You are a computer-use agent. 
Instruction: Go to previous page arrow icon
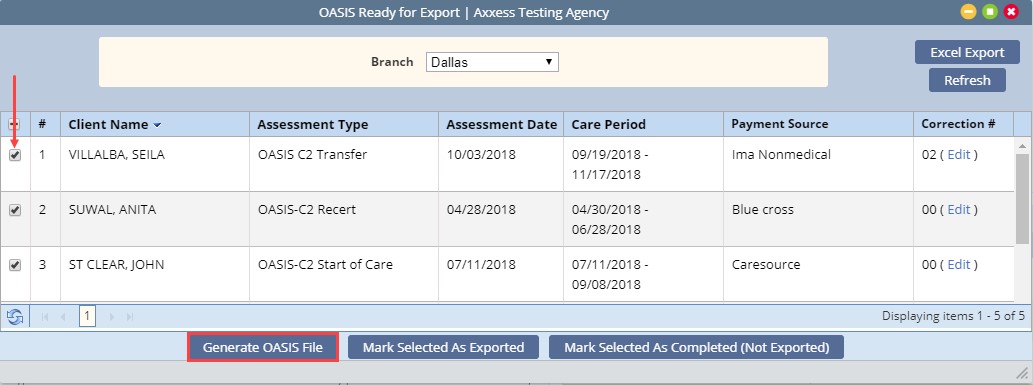(x=63, y=316)
